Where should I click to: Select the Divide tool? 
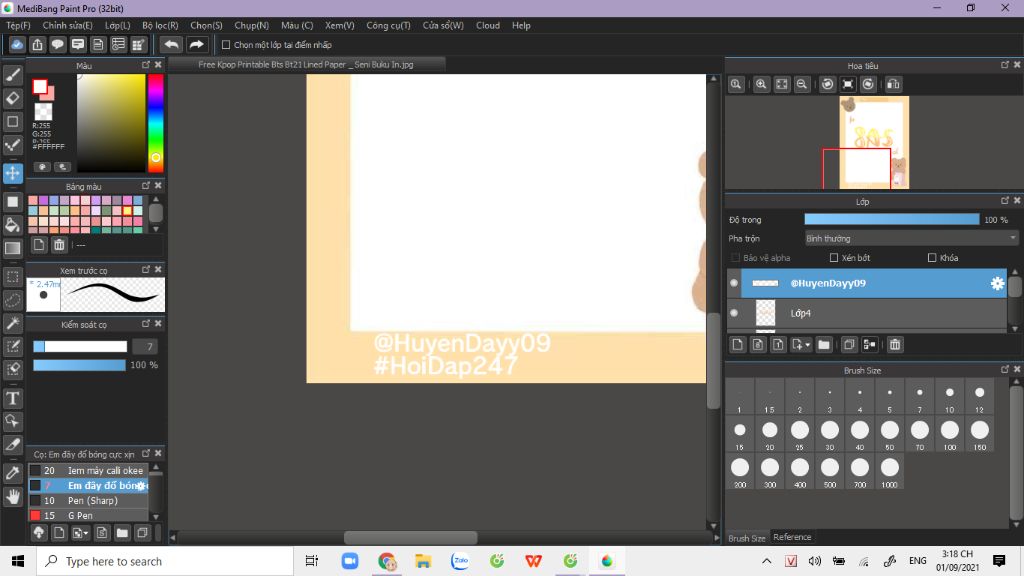click(12, 445)
